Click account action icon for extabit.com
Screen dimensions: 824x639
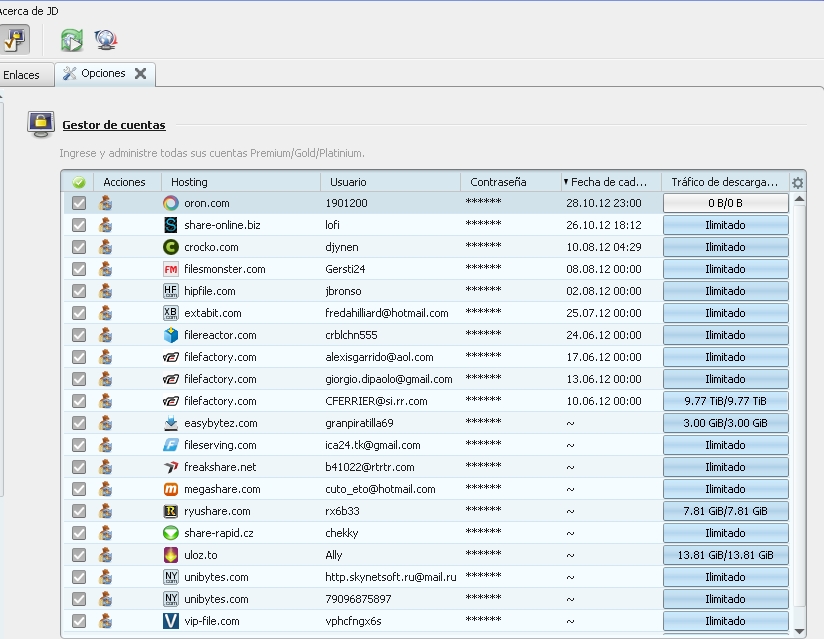coord(105,313)
